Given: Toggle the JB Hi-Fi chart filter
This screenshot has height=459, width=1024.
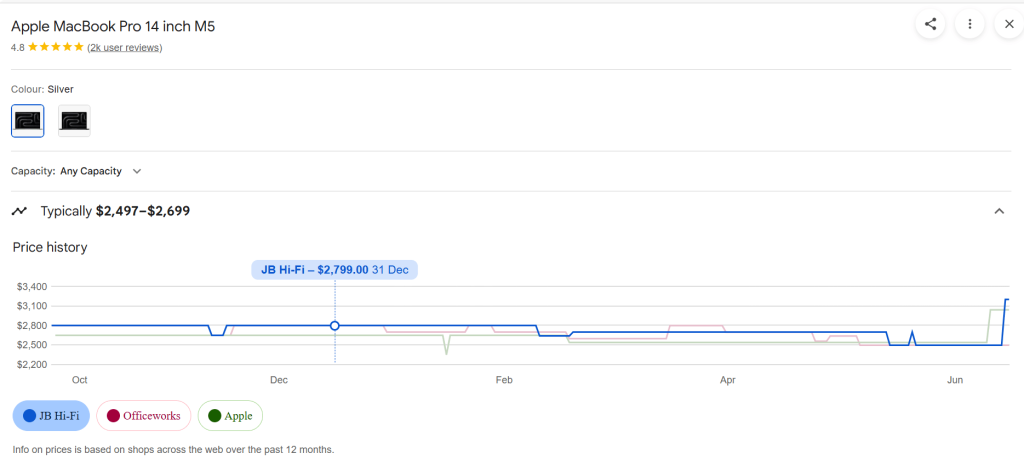Looking at the screenshot, I should (51, 416).
